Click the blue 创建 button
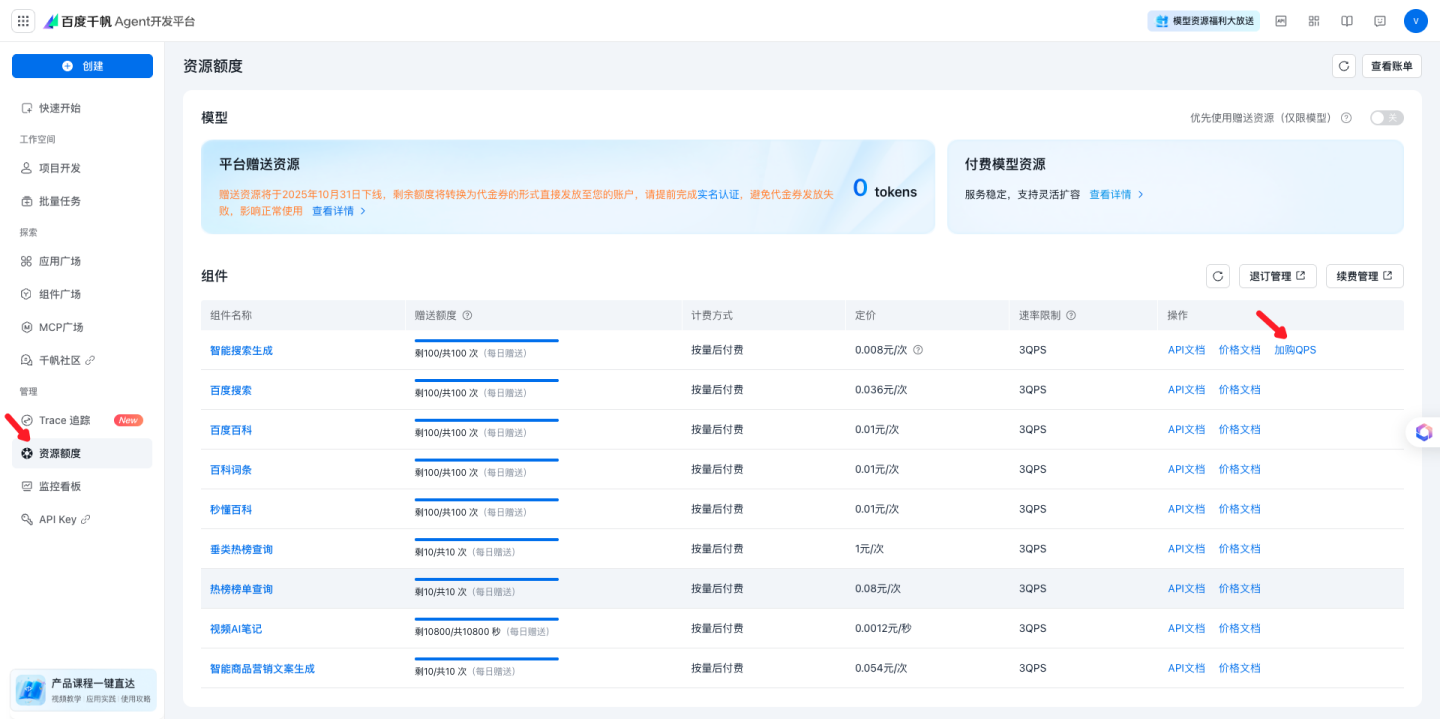 click(x=82, y=66)
